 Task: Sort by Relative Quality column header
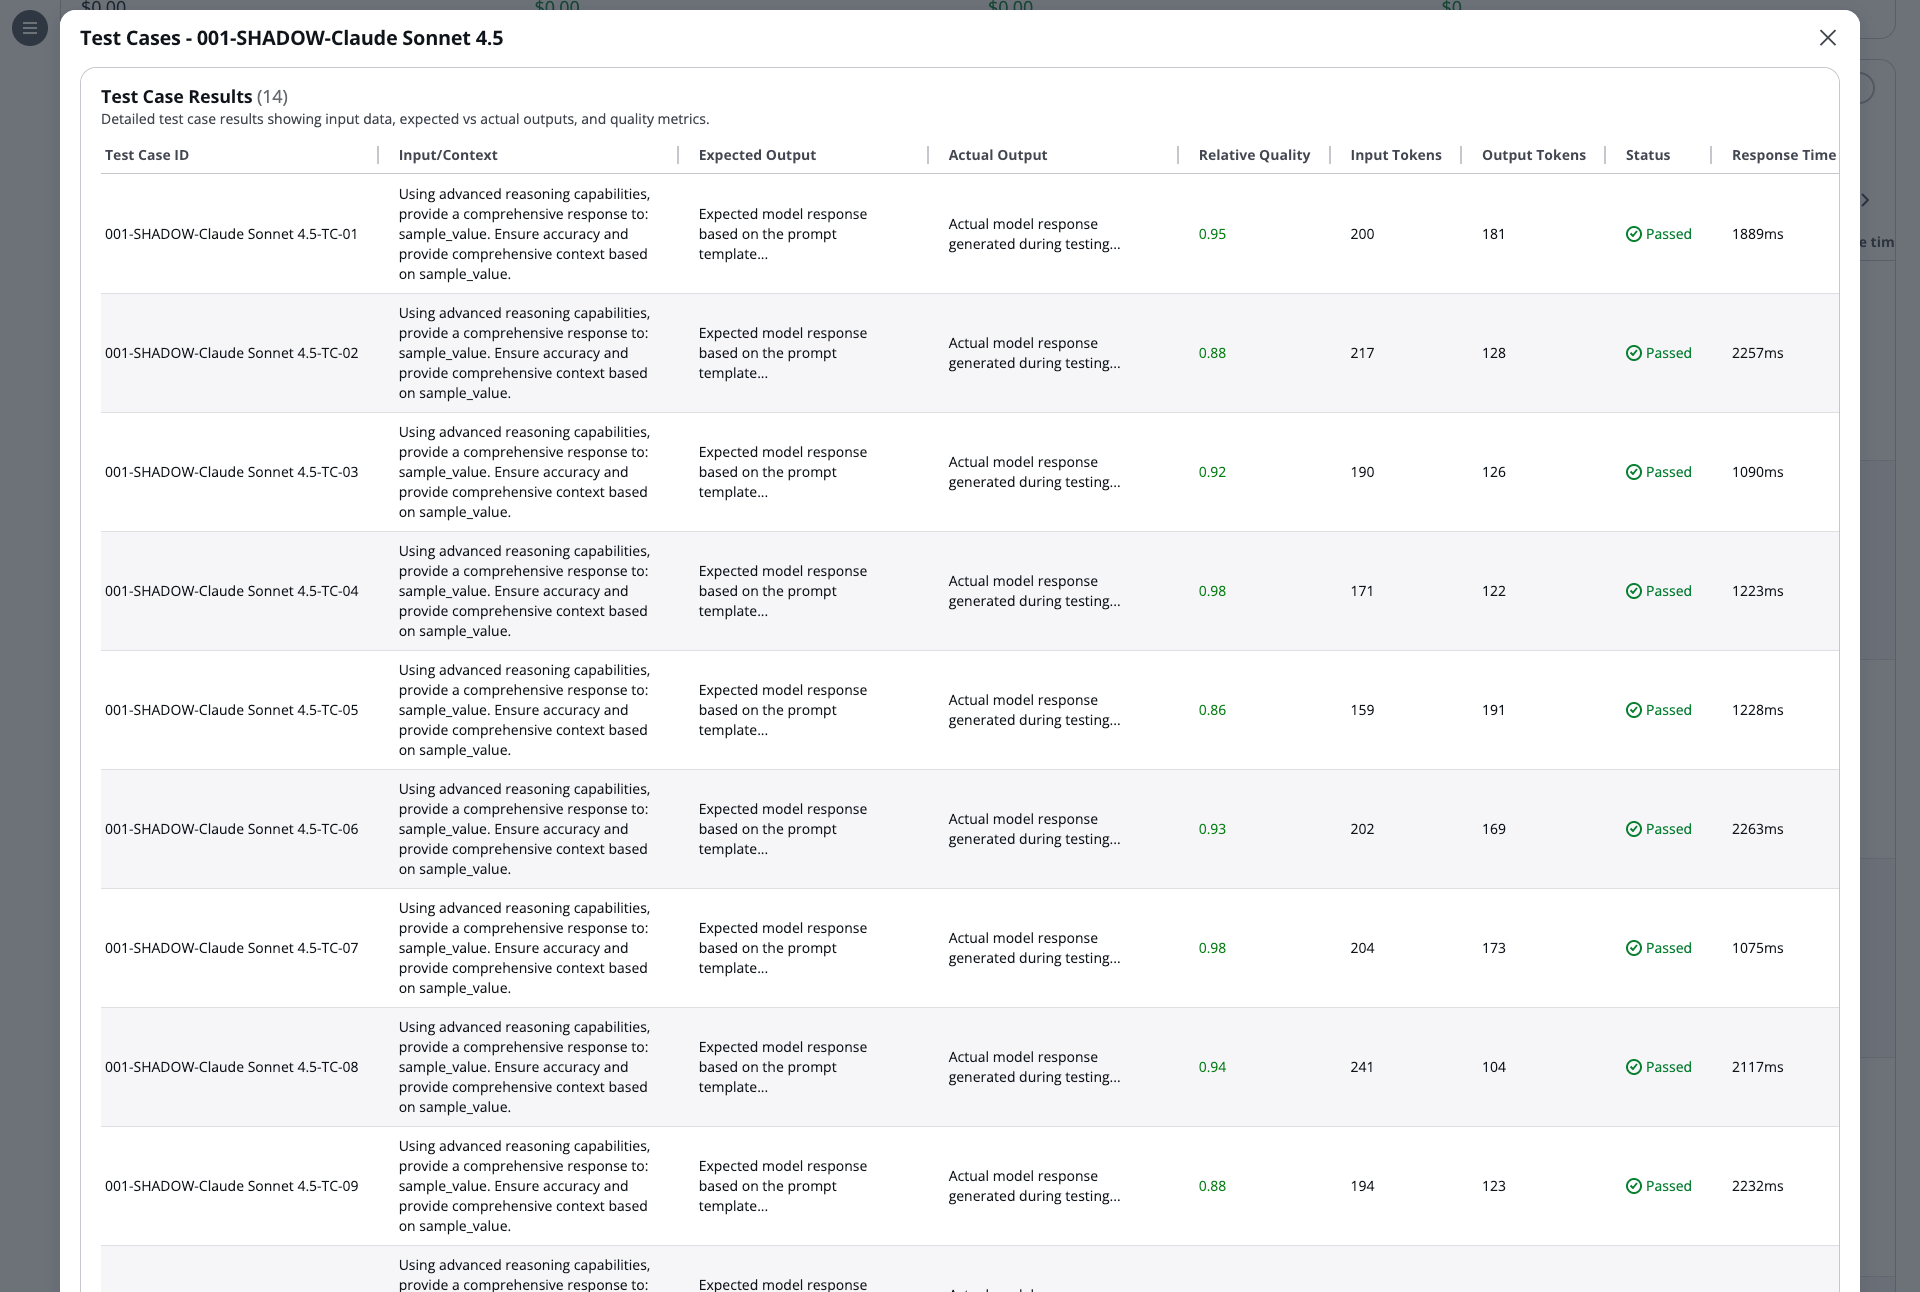[1254, 155]
